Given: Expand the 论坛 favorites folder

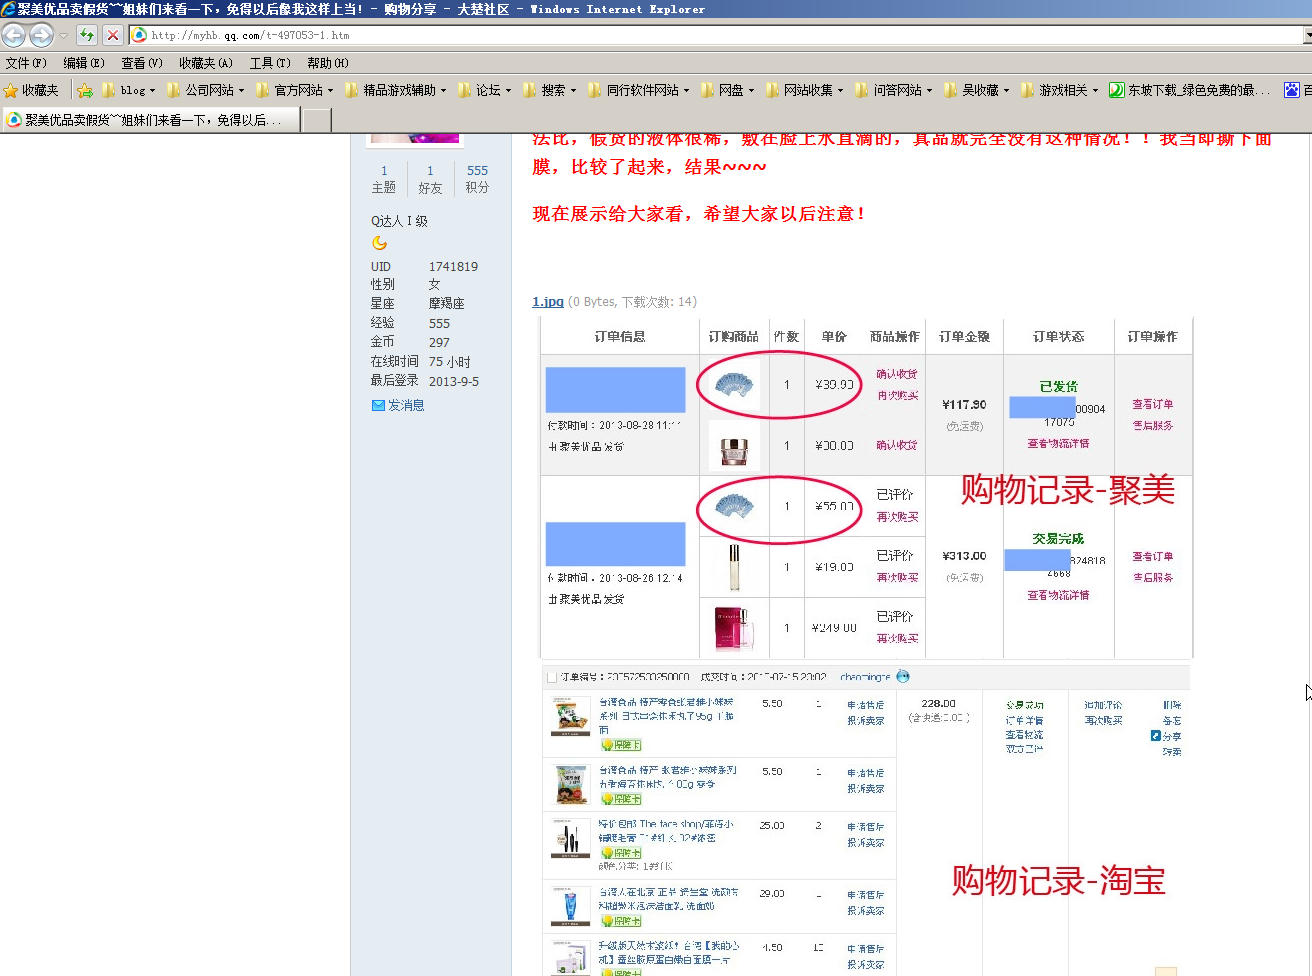Looking at the screenshot, I should pos(485,90).
